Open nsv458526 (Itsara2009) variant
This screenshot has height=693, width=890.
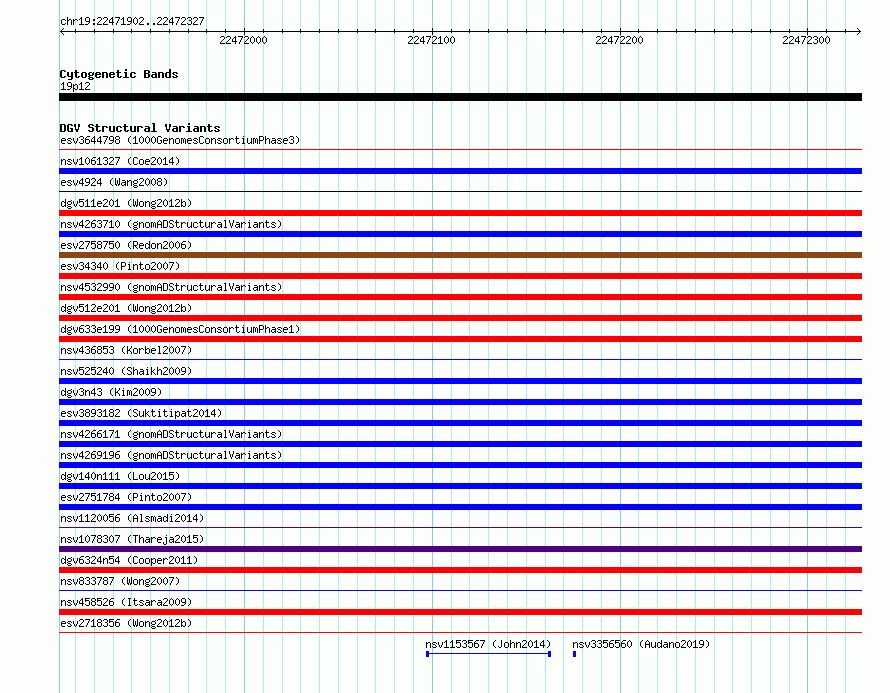pyautogui.click(x=126, y=602)
